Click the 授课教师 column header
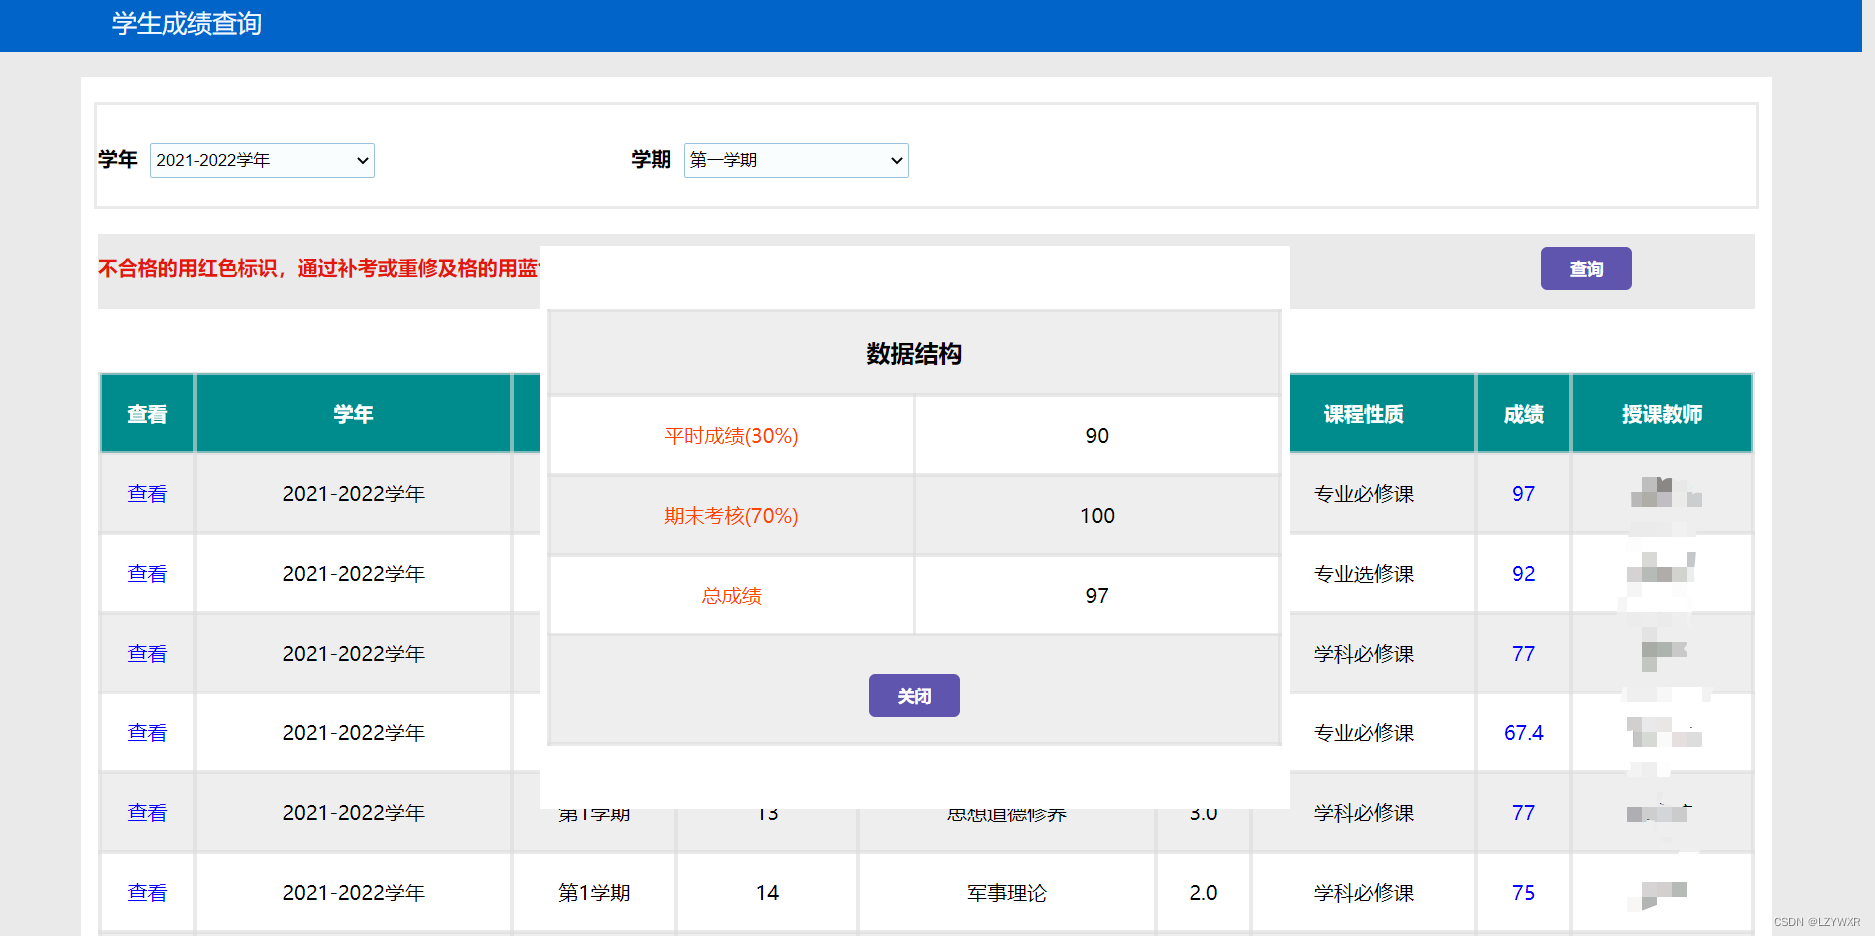The height and width of the screenshot is (936, 1875). coord(1661,413)
